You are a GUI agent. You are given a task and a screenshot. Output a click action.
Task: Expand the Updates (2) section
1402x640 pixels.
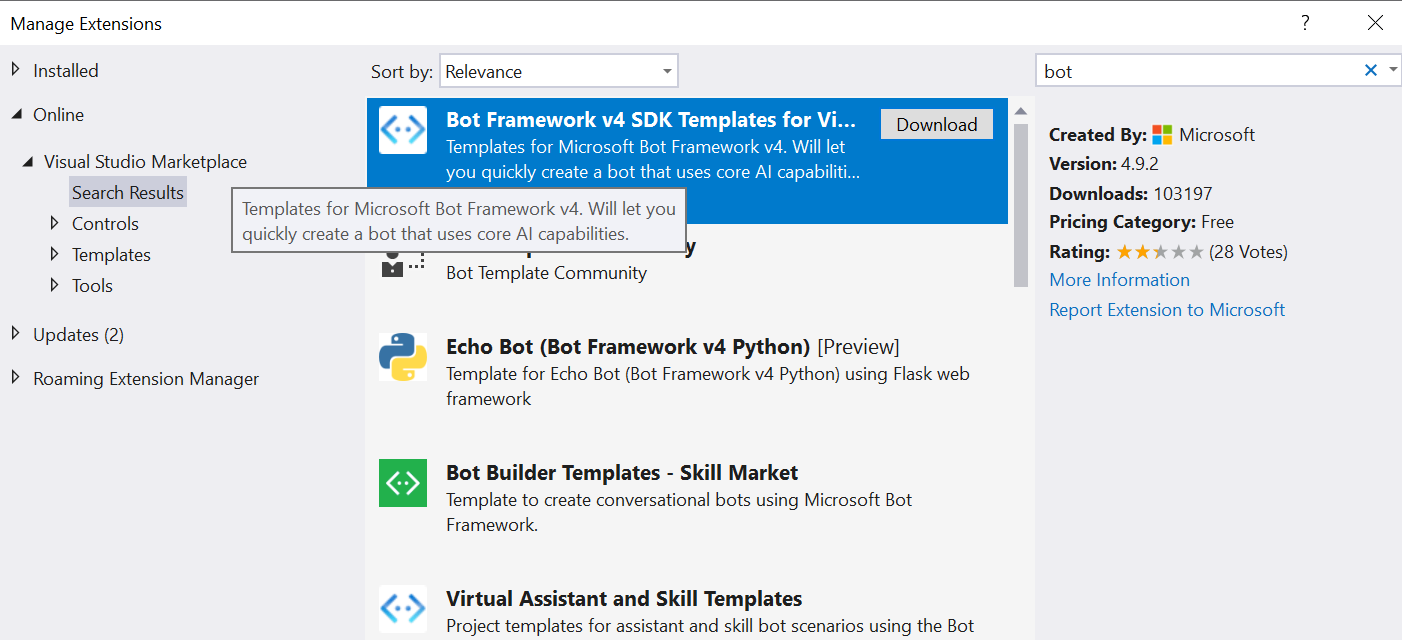click(x=78, y=334)
